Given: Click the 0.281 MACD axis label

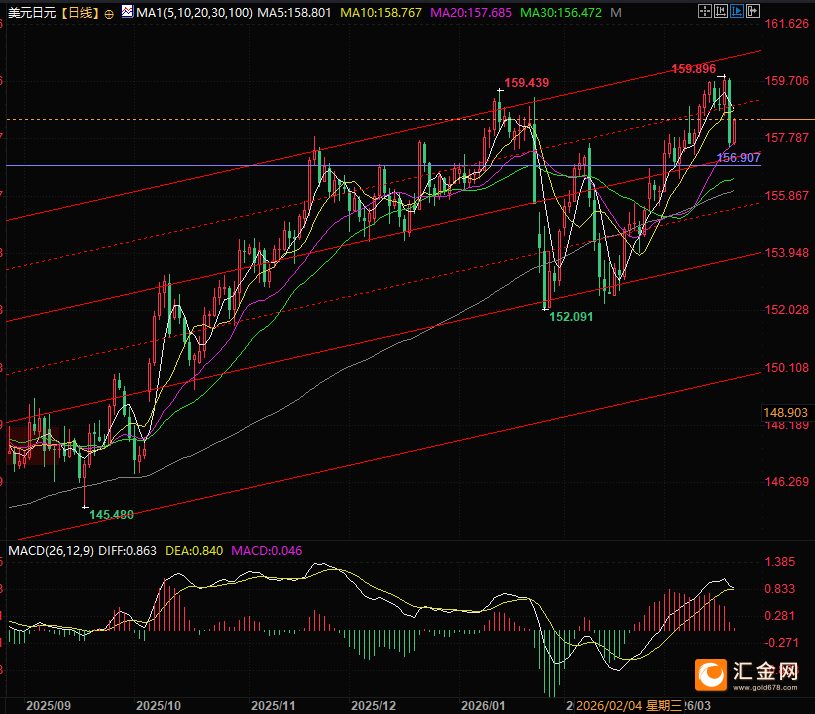Looking at the screenshot, I should coord(780,616).
